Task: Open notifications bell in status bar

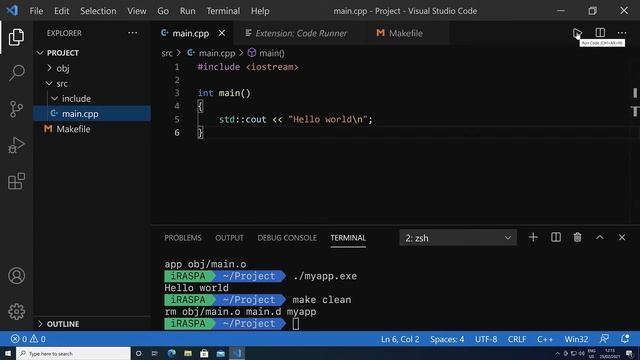Action: (x=625, y=339)
